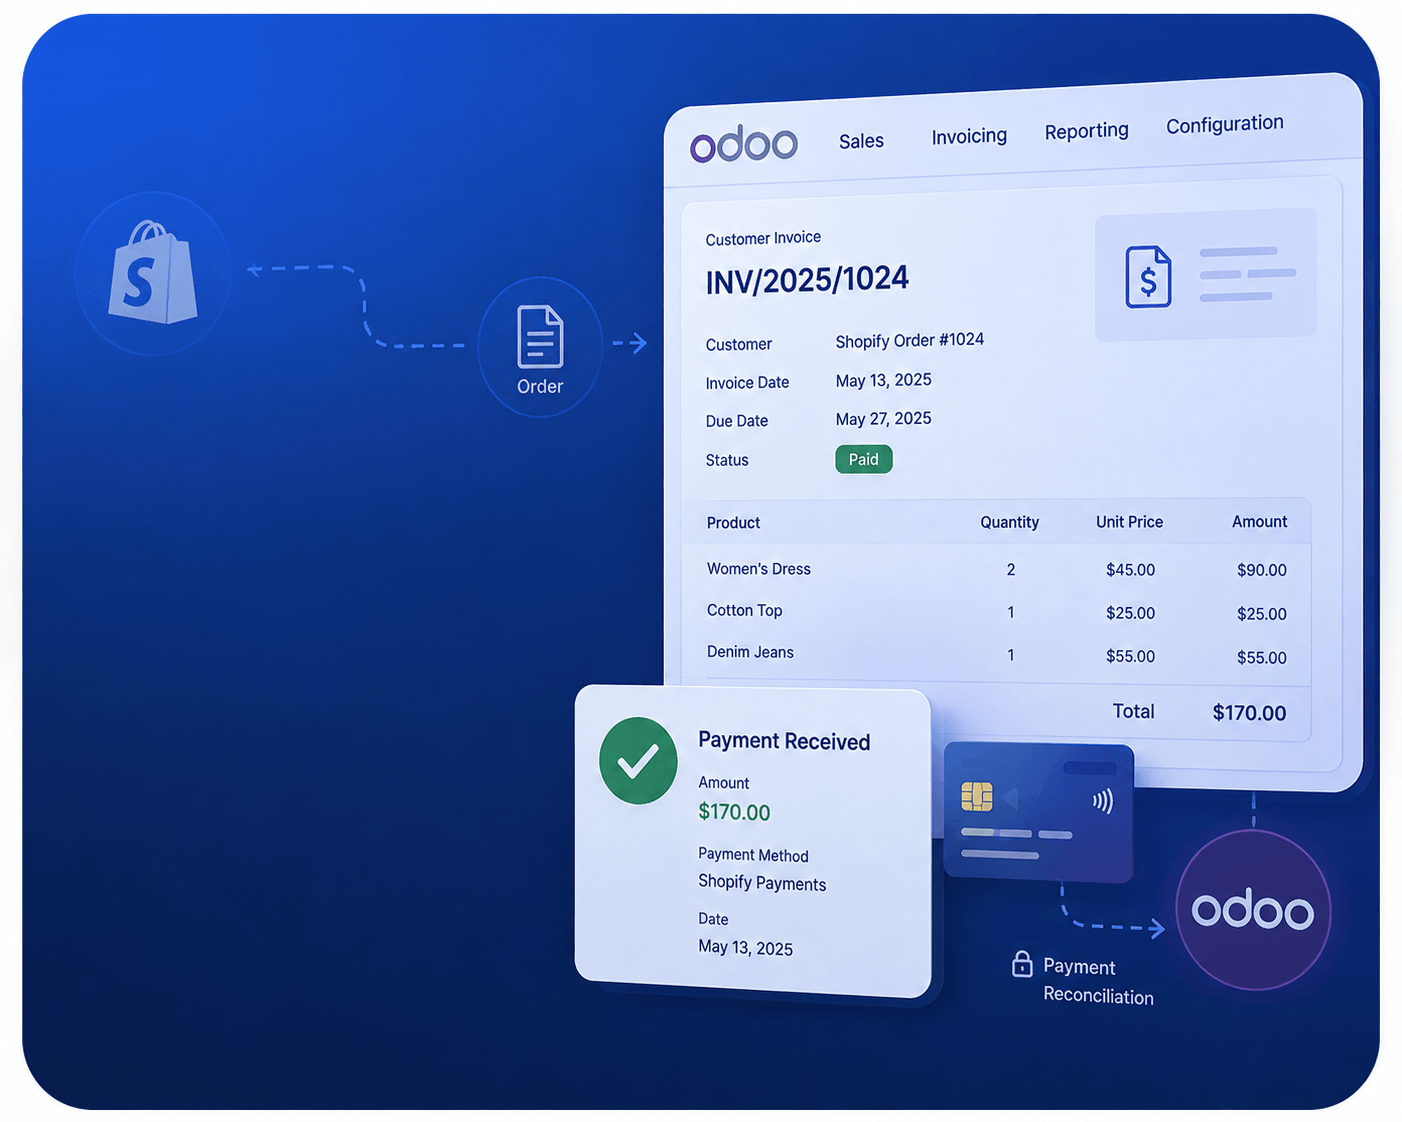Viewport: 1402px width, 1122px height.
Task: Click the Odoo logo in the navbar
Action: pyautogui.click(x=744, y=144)
